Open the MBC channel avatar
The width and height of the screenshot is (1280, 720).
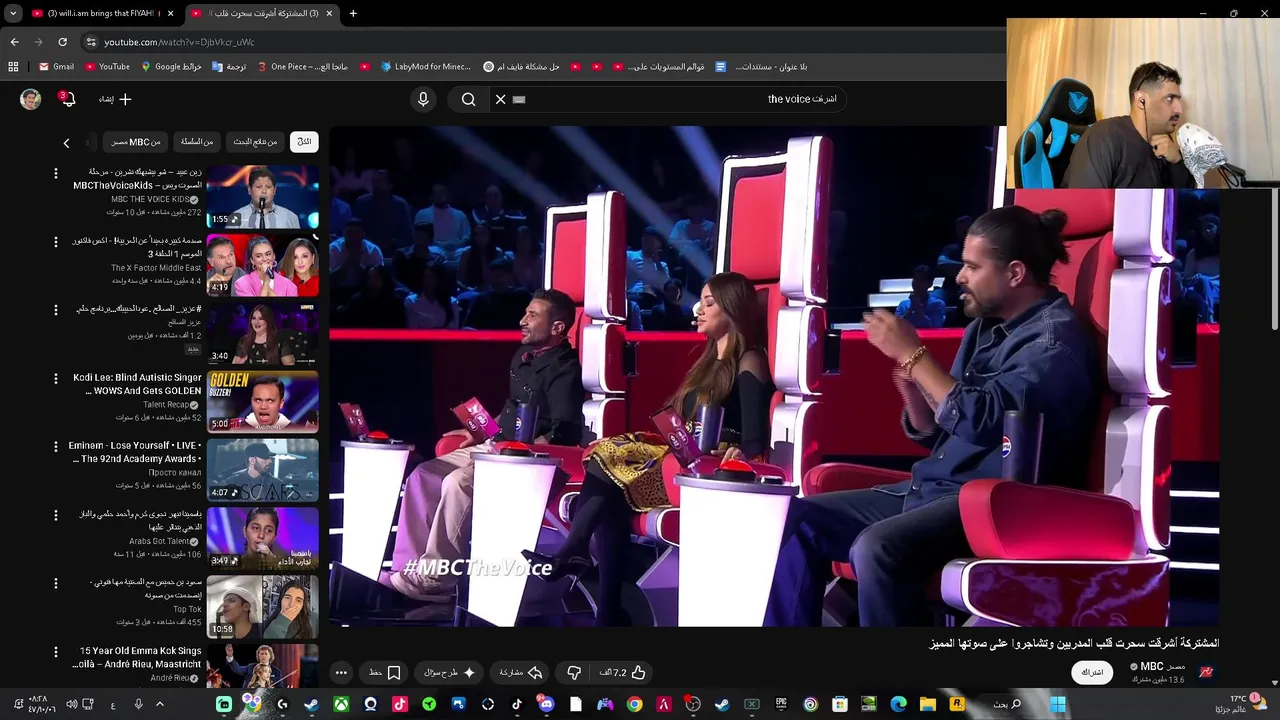[1206, 672]
